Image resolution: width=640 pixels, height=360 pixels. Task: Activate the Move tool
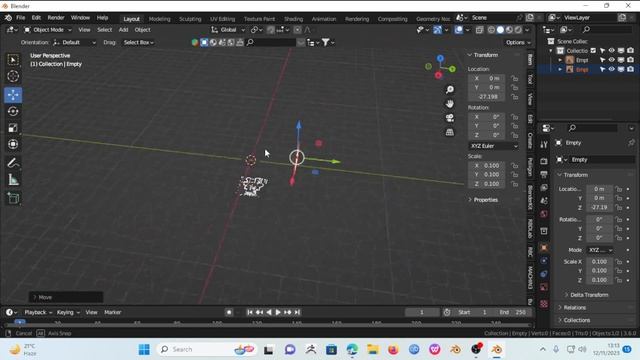[13, 95]
